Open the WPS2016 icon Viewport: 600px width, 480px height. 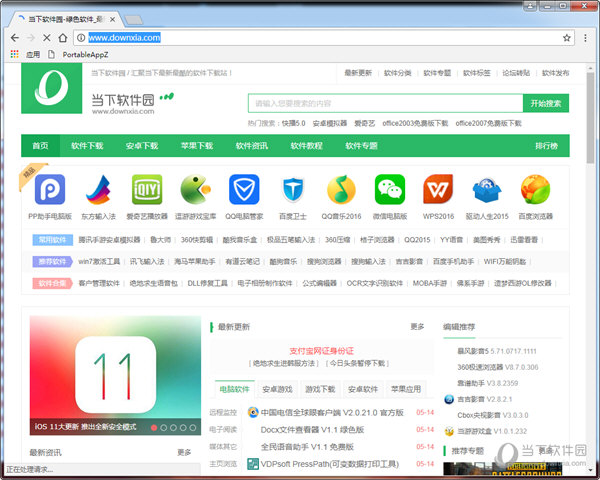point(438,189)
